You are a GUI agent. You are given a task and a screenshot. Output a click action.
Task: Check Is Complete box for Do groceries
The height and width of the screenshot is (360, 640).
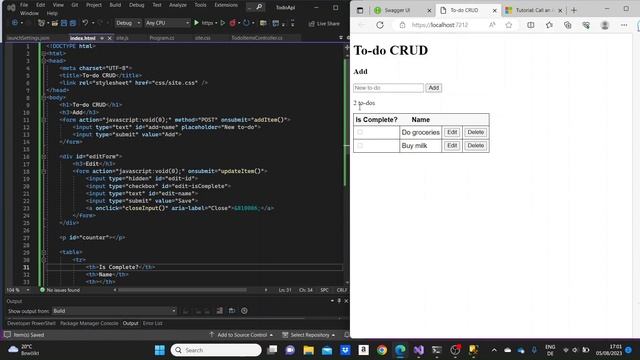(360, 132)
